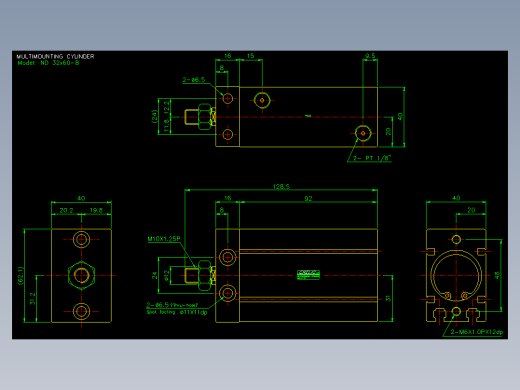
Task: Select the 40 width dimension of the left end view
Action: click(x=81, y=198)
